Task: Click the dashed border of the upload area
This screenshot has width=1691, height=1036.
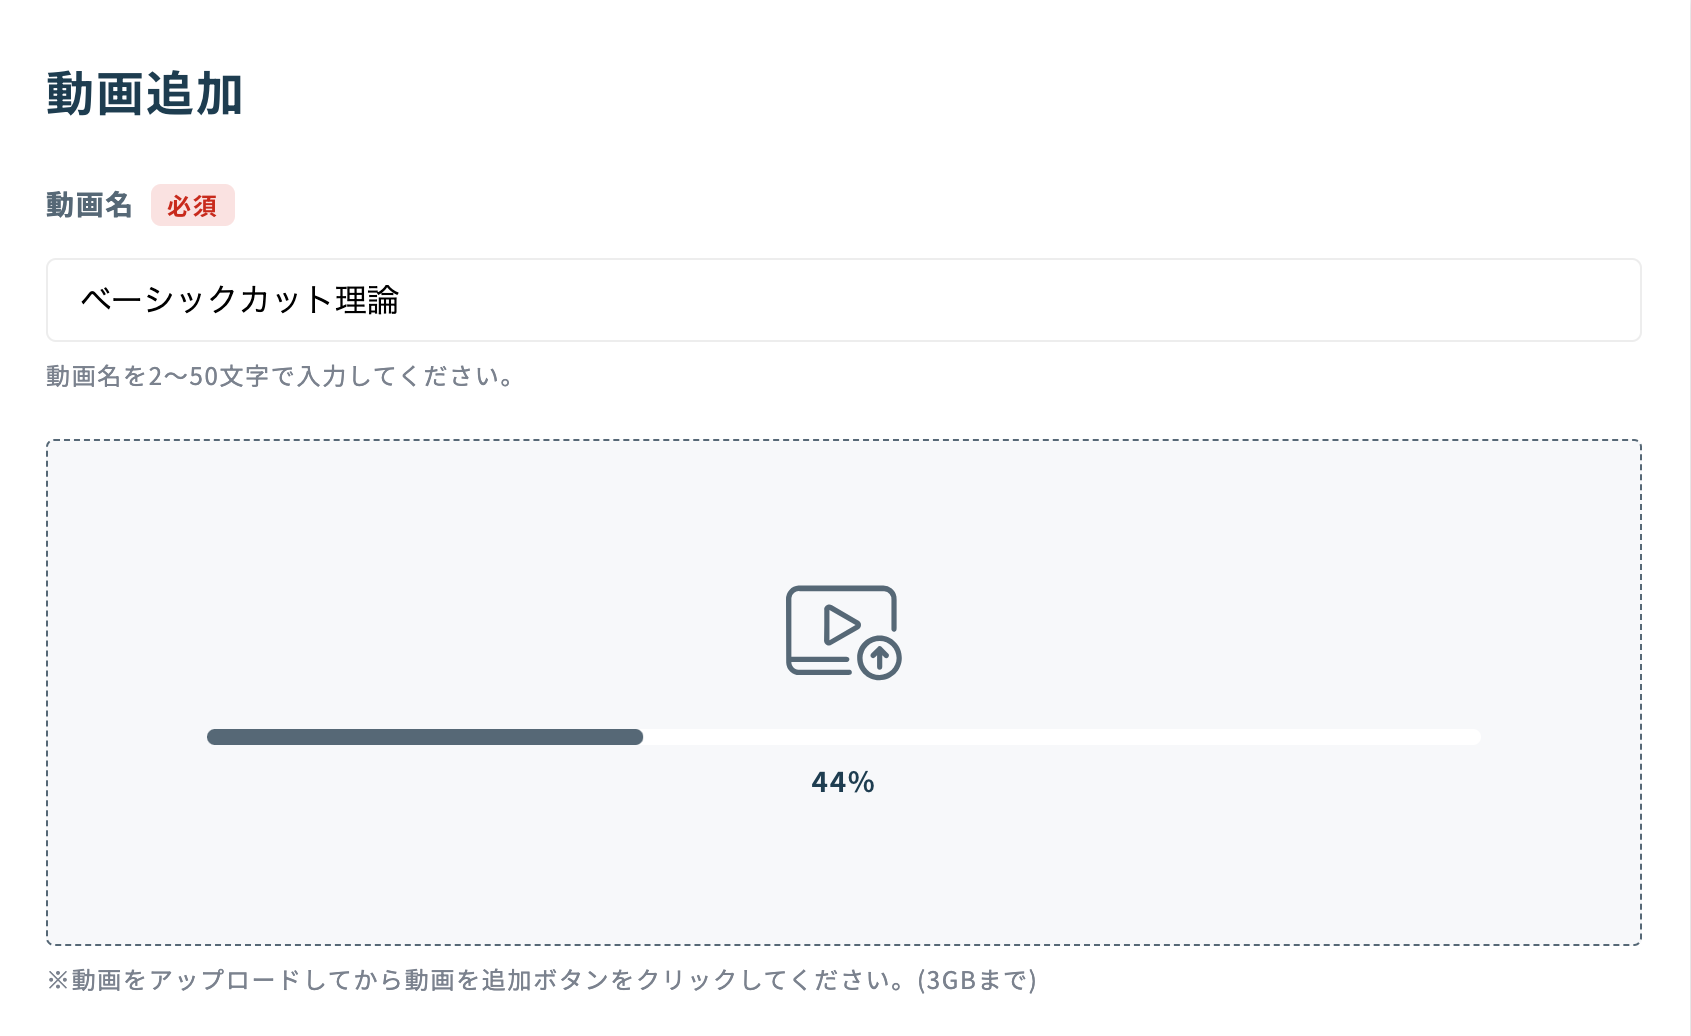Action: pyautogui.click(x=841, y=438)
